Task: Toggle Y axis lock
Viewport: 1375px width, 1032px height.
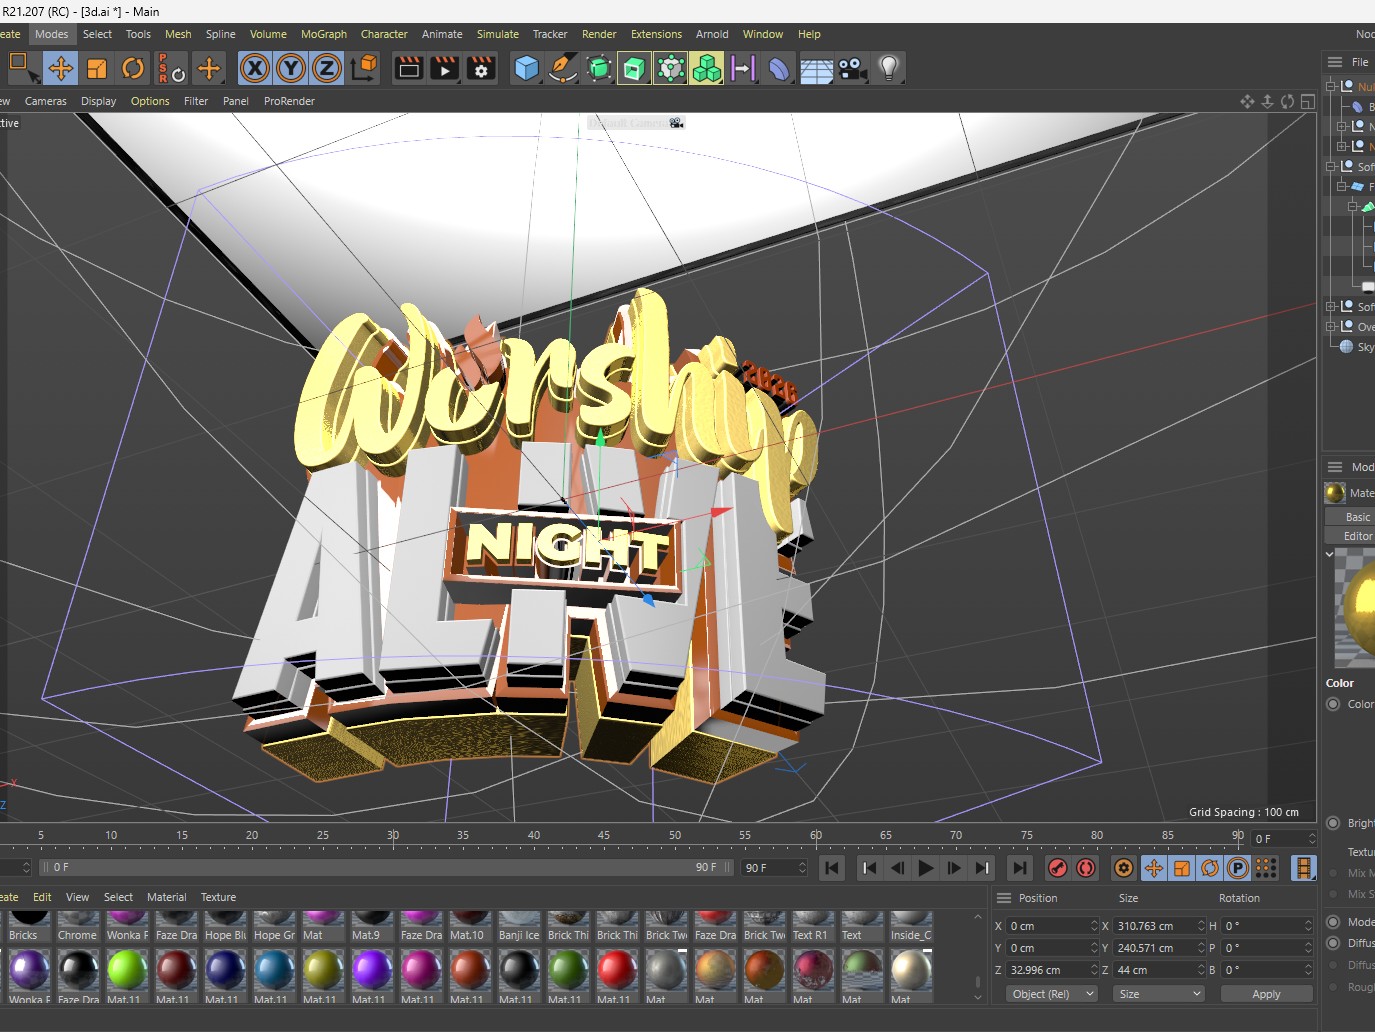Action: pyautogui.click(x=291, y=68)
